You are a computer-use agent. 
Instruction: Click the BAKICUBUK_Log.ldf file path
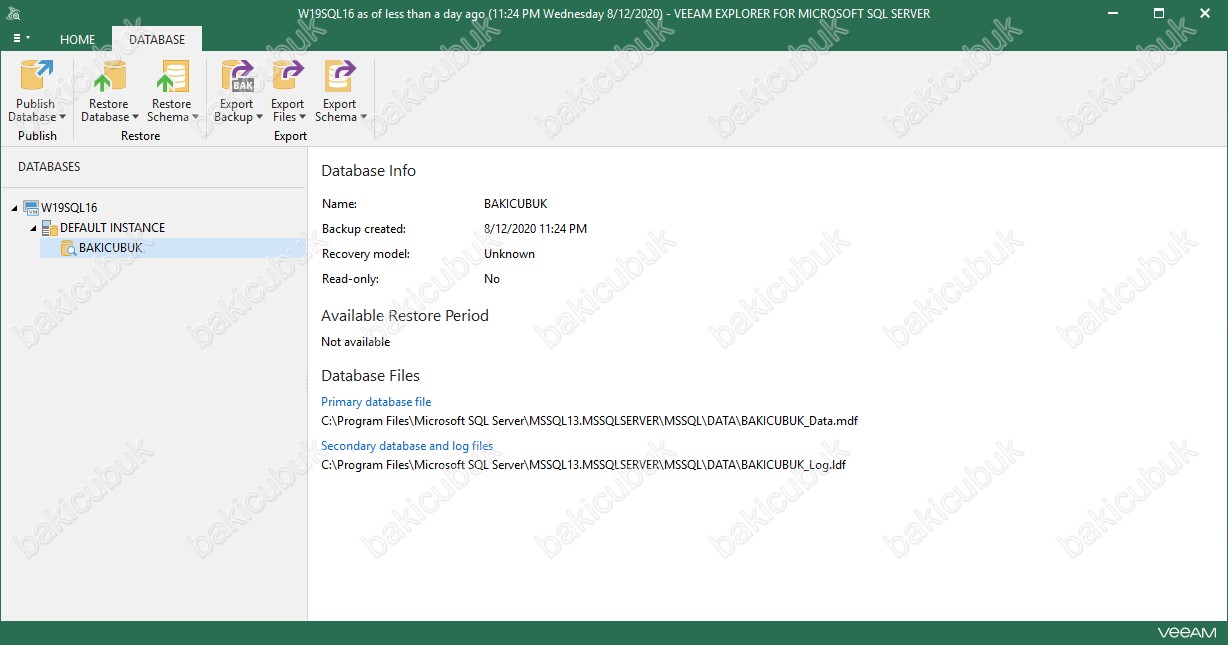tap(584, 465)
